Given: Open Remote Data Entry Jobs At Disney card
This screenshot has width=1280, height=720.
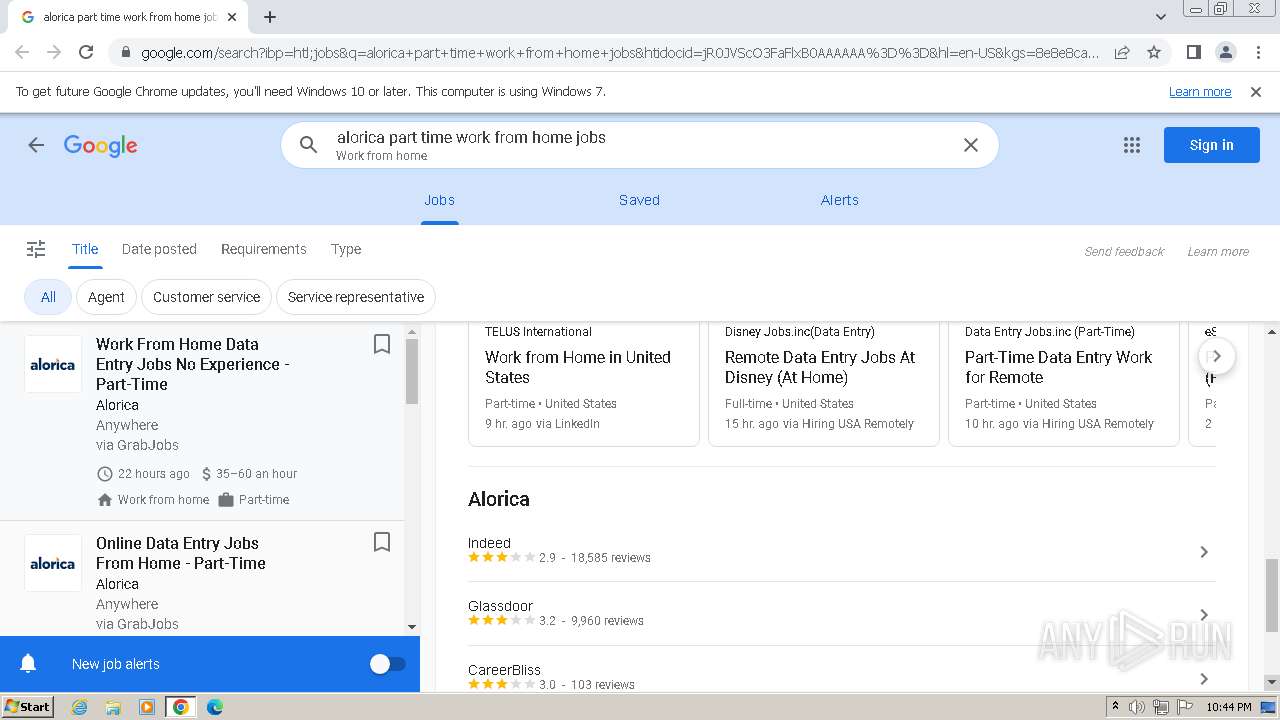Looking at the screenshot, I should click(x=823, y=384).
